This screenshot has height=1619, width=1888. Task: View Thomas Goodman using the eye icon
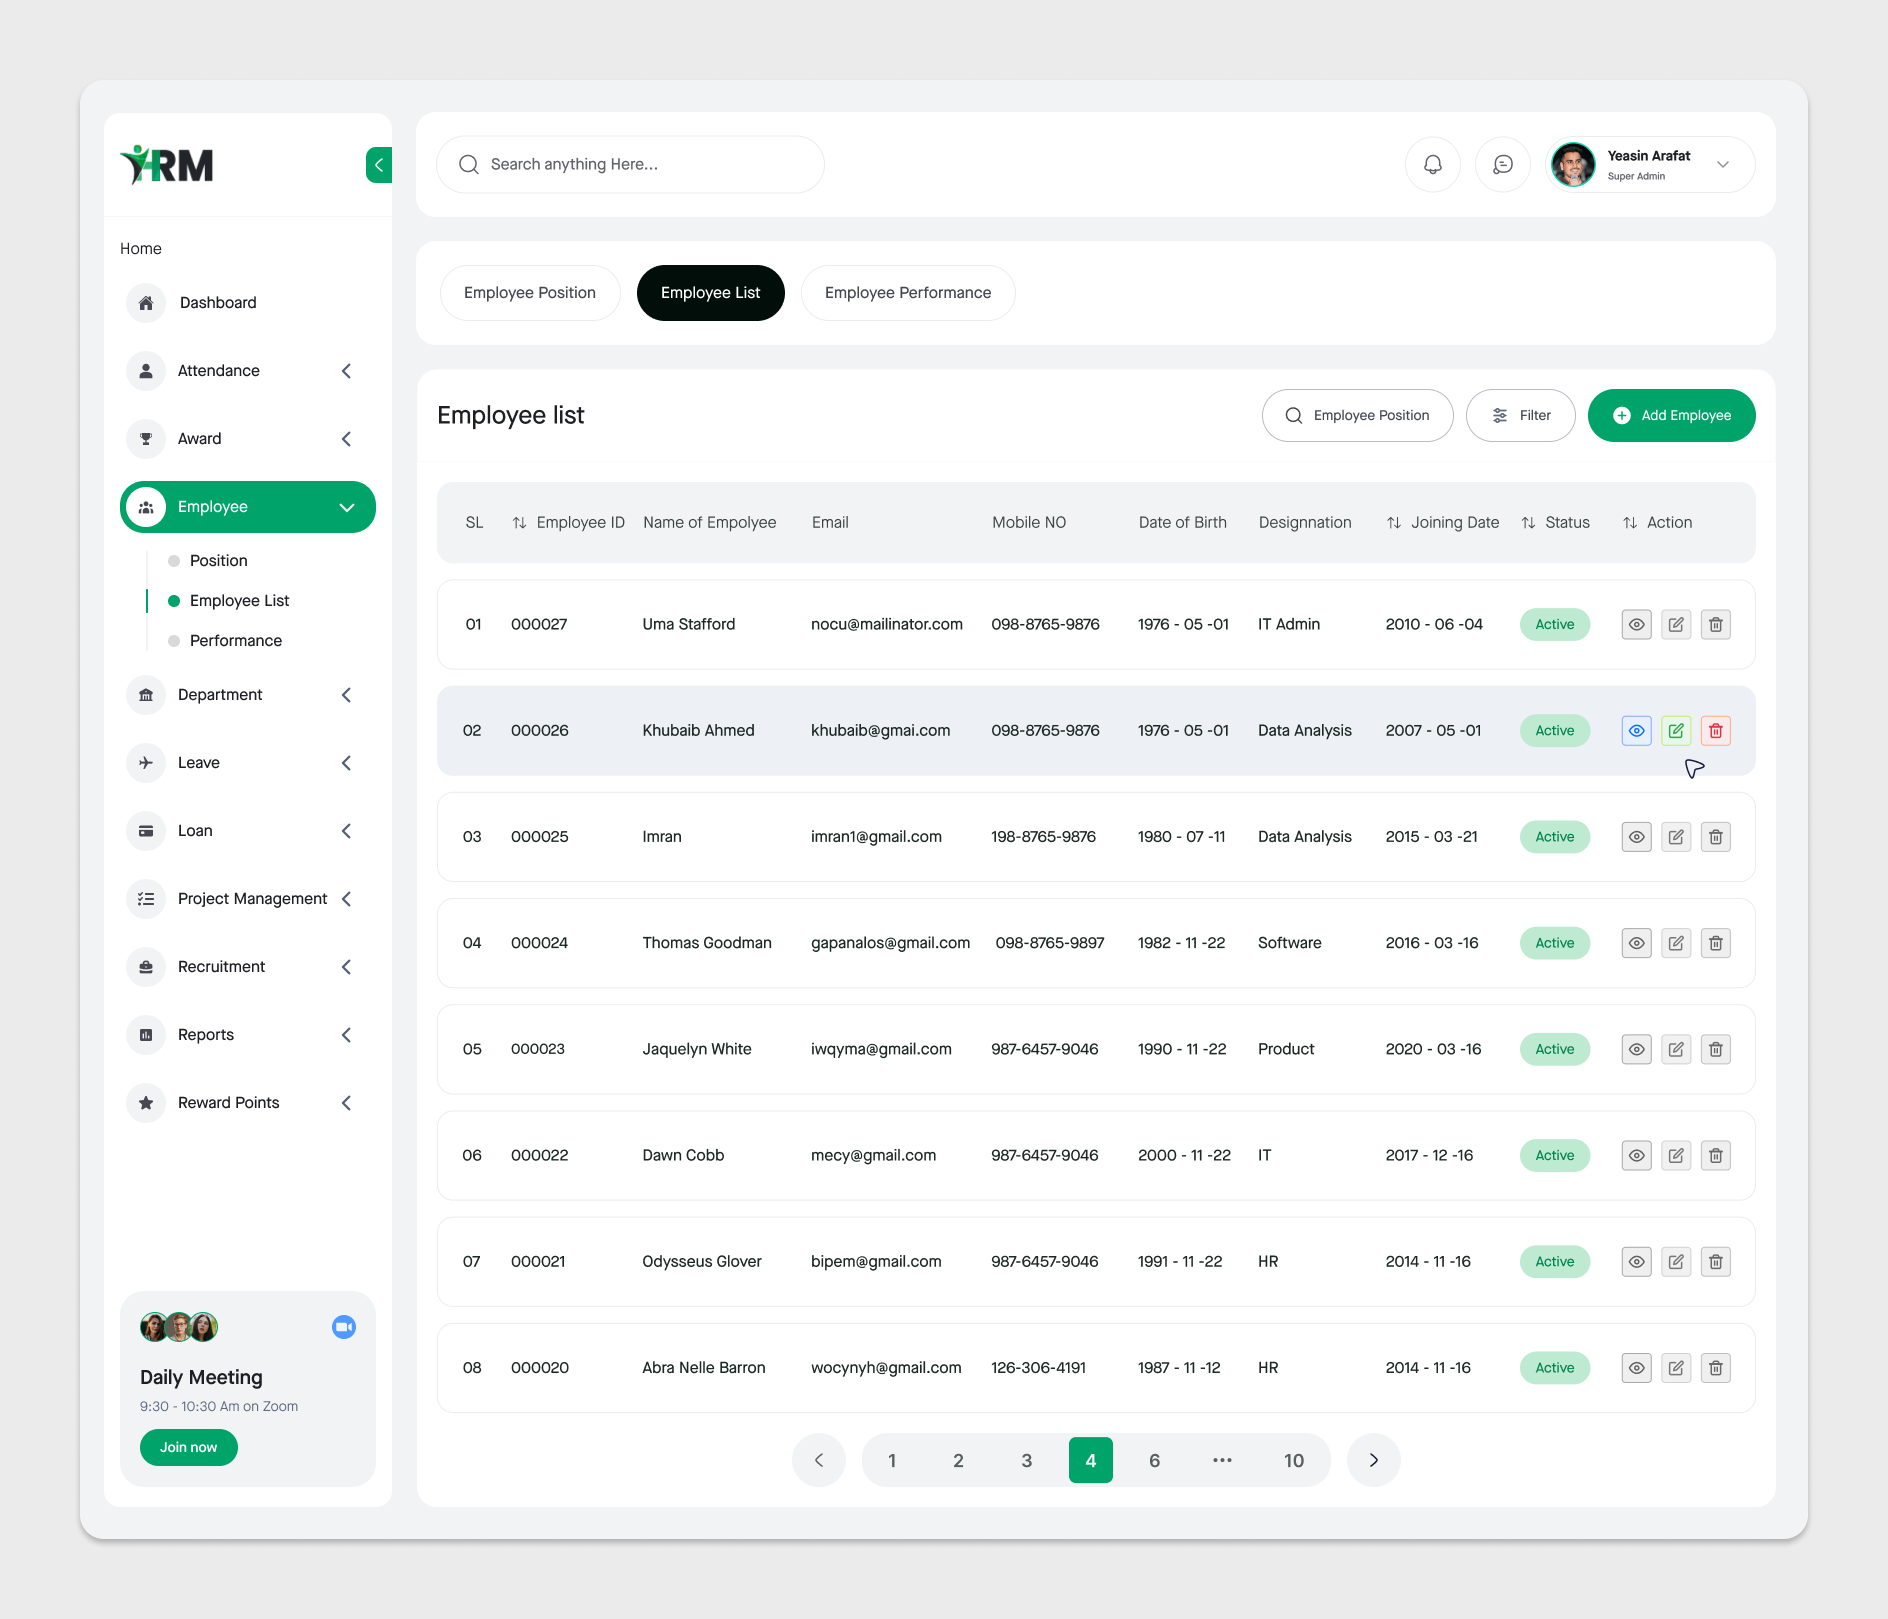click(x=1636, y=943)
